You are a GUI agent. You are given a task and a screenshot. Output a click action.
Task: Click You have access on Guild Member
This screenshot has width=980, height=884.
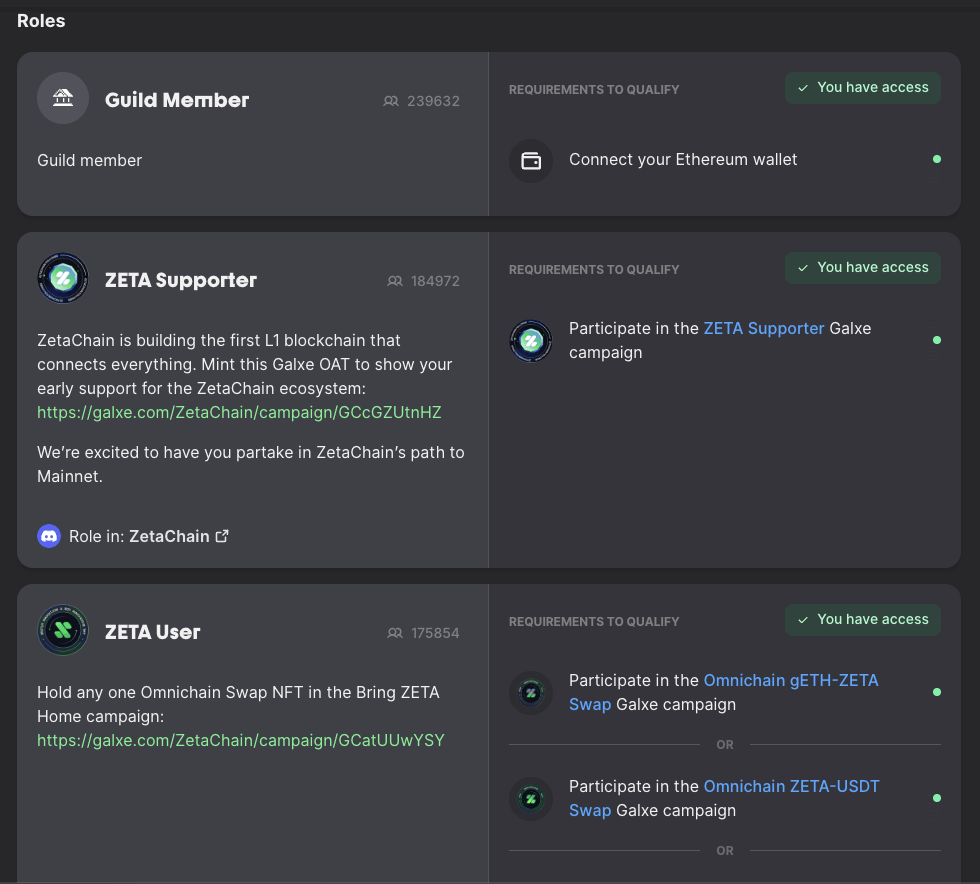pyautogui.click(x=862, y=87)
